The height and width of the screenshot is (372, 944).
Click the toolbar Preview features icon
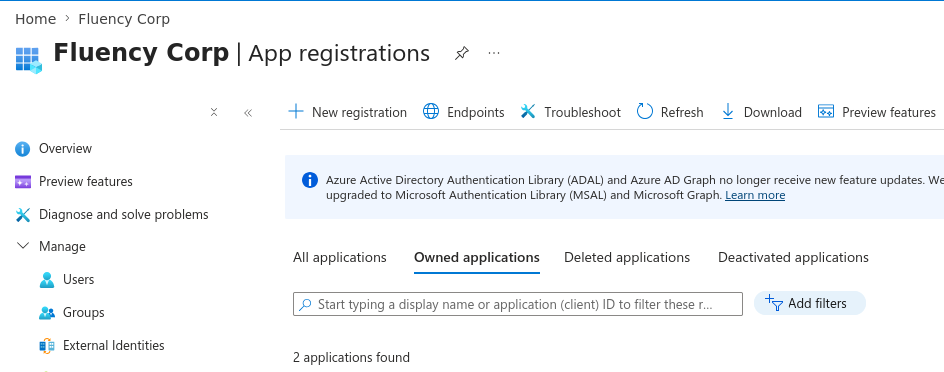pyautogui.click(x=826, y=111)
